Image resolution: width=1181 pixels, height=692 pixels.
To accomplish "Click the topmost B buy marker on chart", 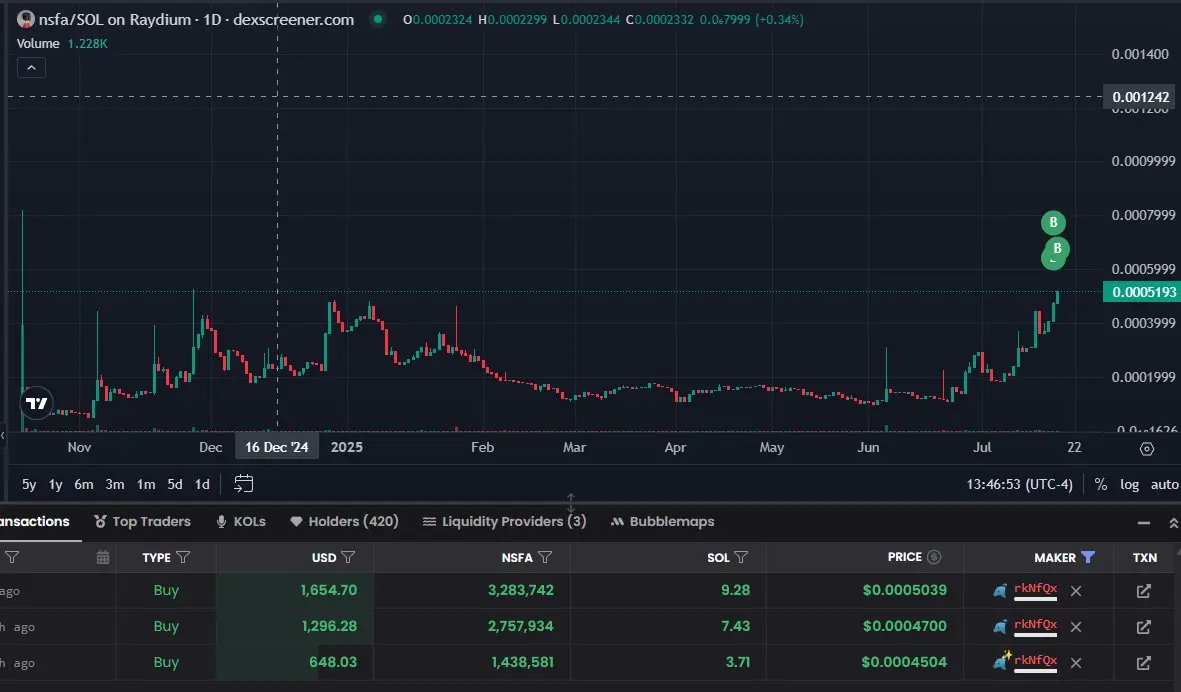I will 1053,222.
